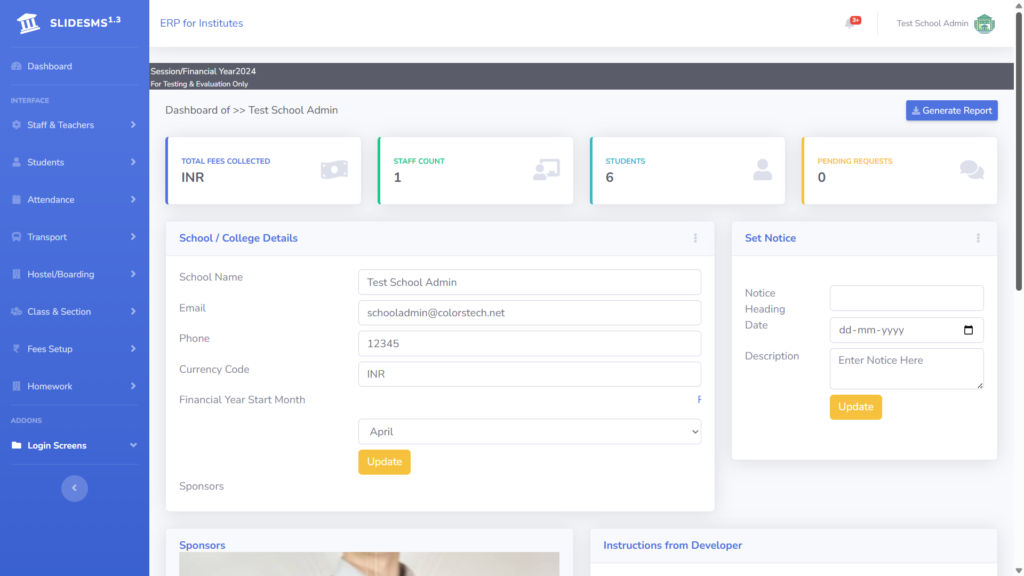Click the Currency Code input field
1024x576 pixels.
tap(530, 374)
